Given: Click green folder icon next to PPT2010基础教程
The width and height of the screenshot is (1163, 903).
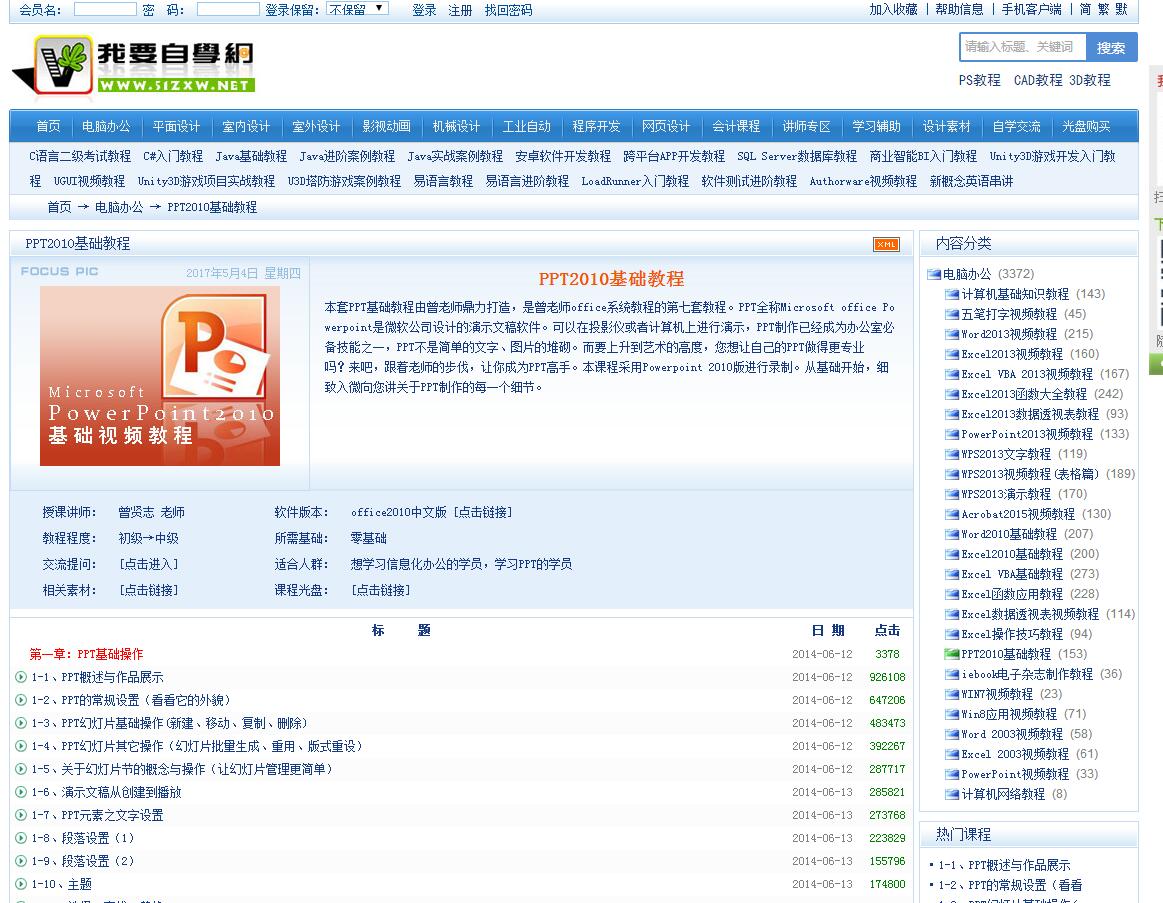Looking at the screenshot, I should 952,654.
